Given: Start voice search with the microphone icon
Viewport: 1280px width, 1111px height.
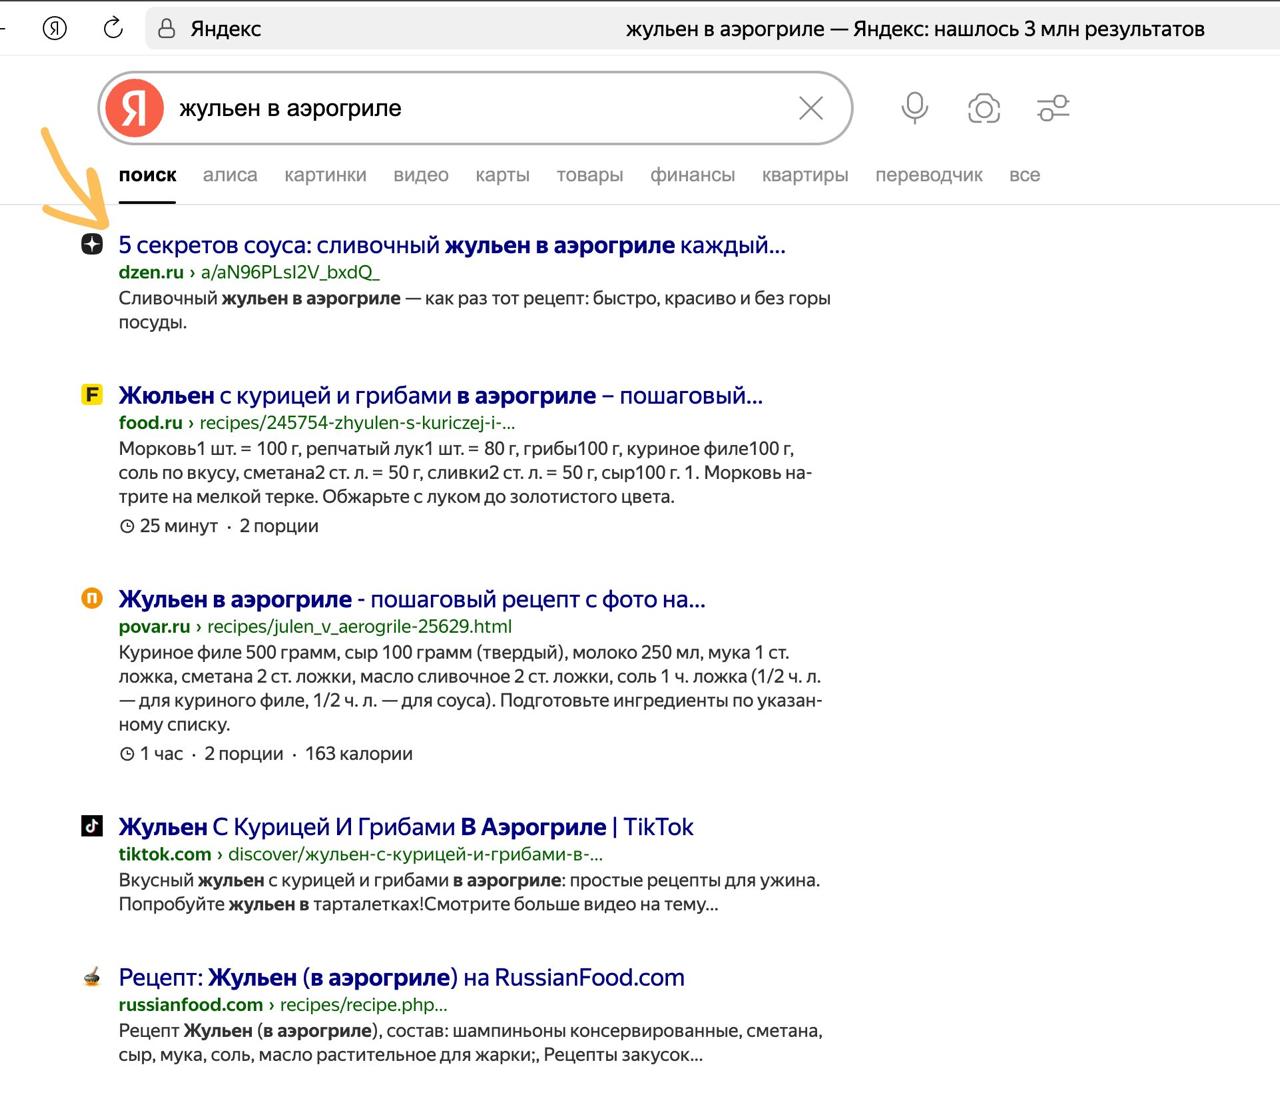Looking at the screenshot, I should 914,108.
